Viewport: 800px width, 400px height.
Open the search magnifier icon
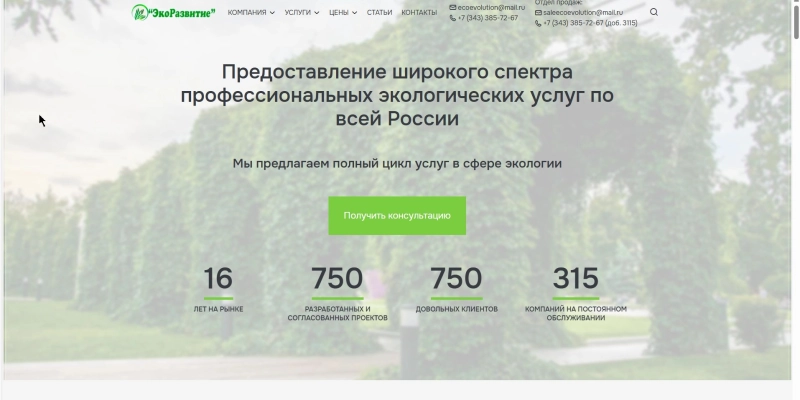[x=654, y=13]
